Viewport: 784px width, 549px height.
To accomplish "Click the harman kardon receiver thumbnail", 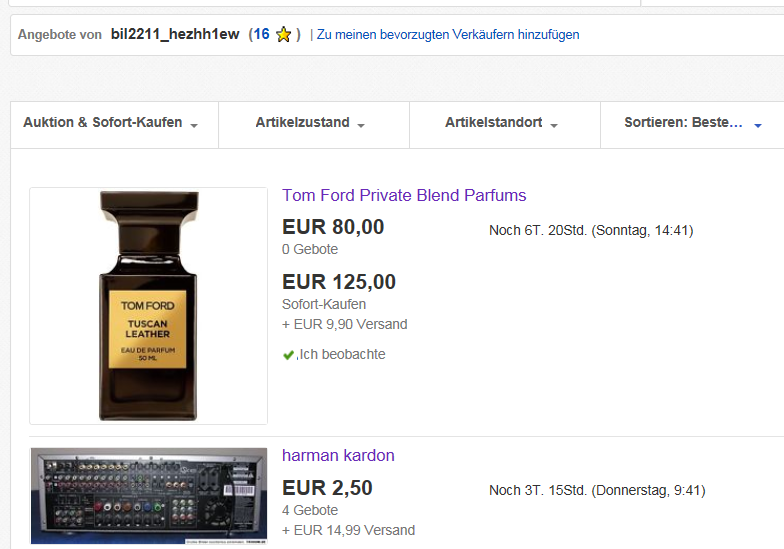I will pos(149,496).
